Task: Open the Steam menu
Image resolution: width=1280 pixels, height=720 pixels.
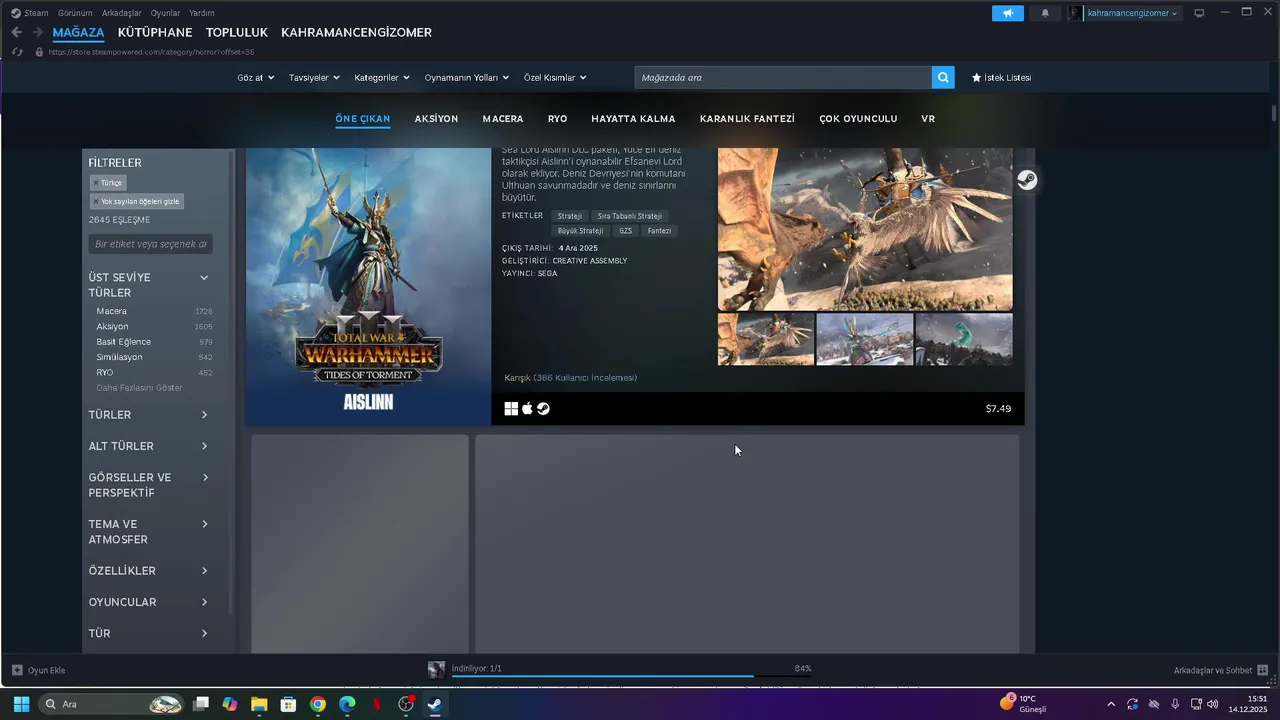Action: [x=36, y=13]
